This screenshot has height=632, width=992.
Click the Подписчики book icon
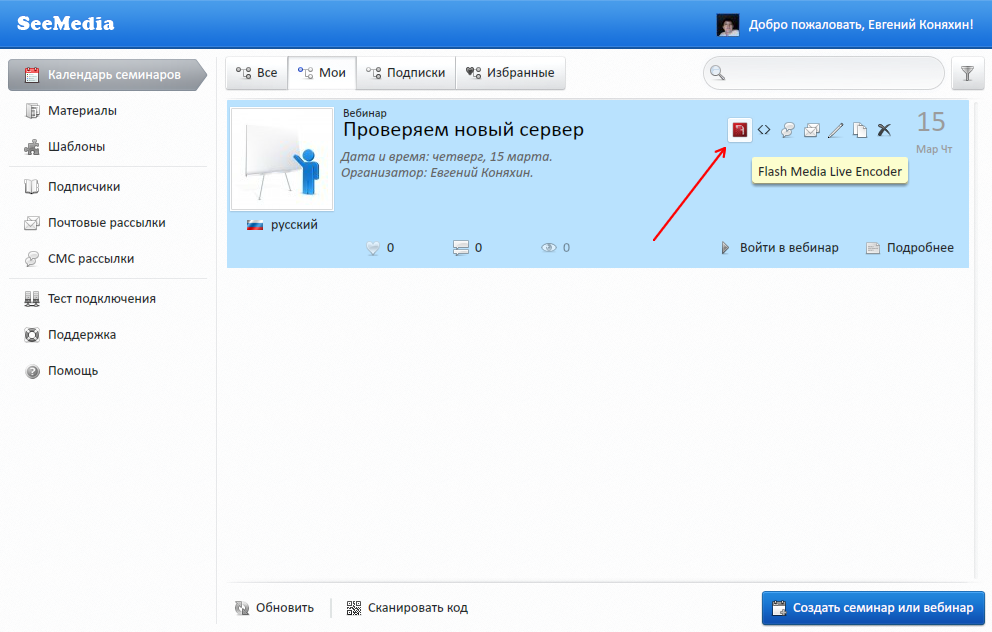pyautogui.click(x=32, y=187)
